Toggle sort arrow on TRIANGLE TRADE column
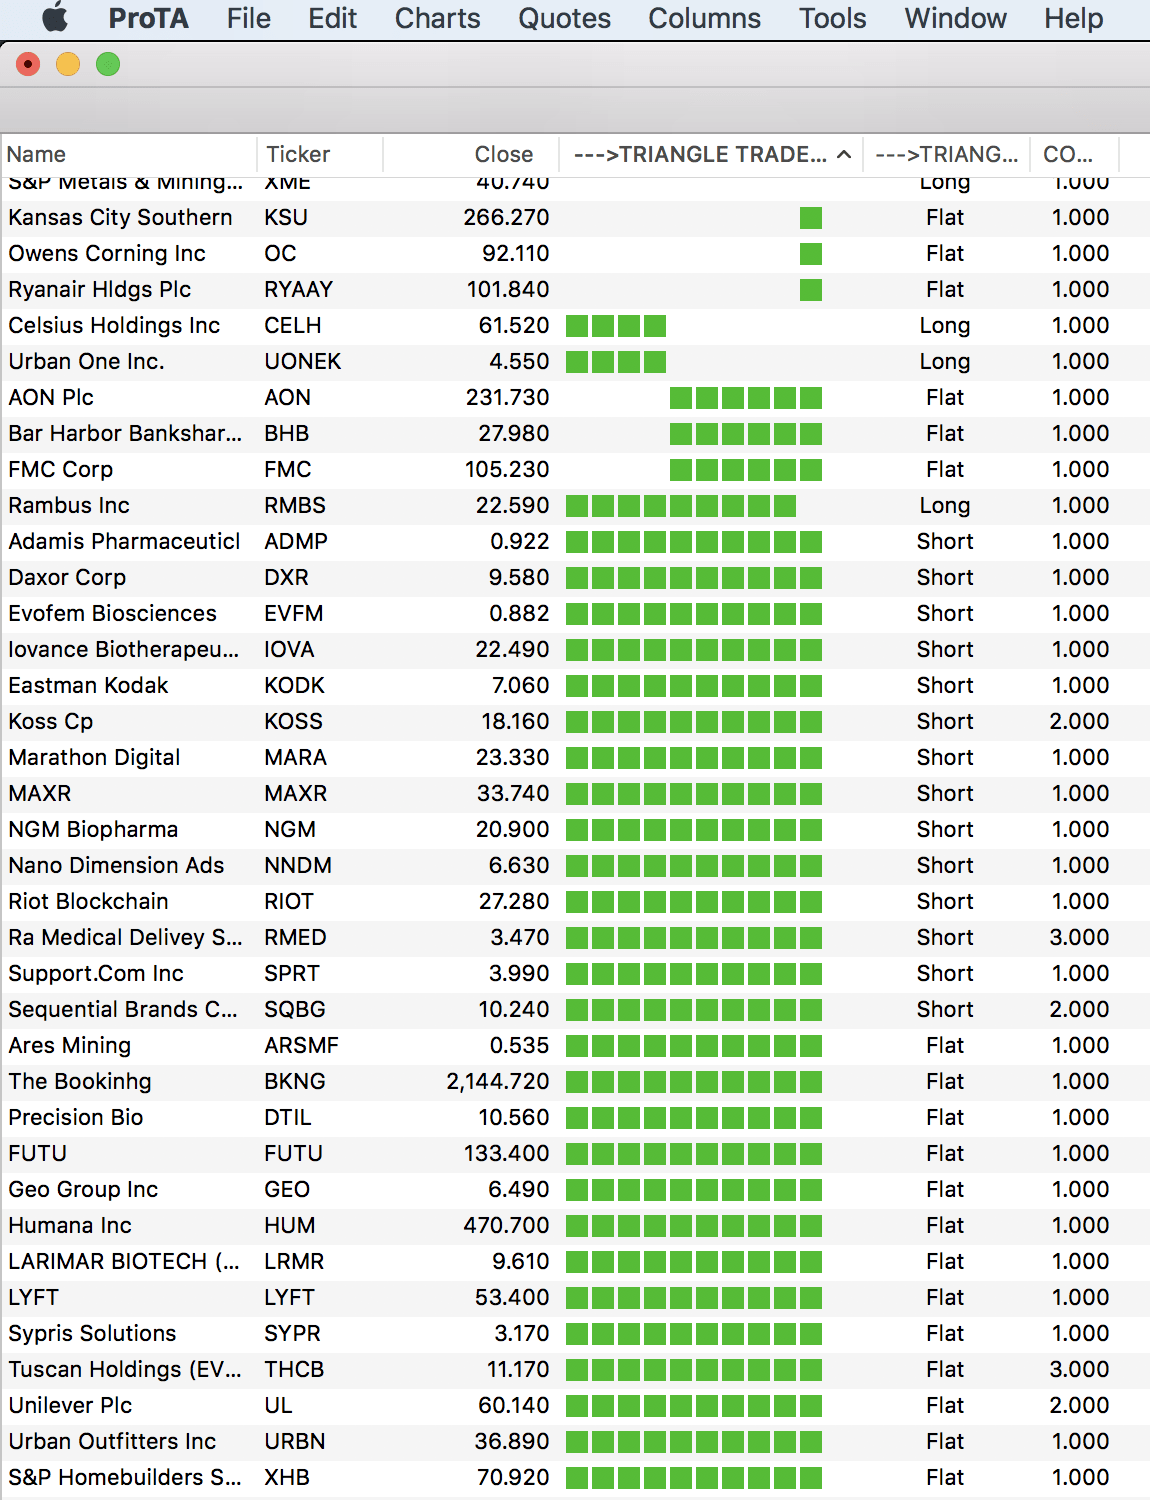Screen dimensions: 1150x1500 pyautogui.click(x=844, y=154)
